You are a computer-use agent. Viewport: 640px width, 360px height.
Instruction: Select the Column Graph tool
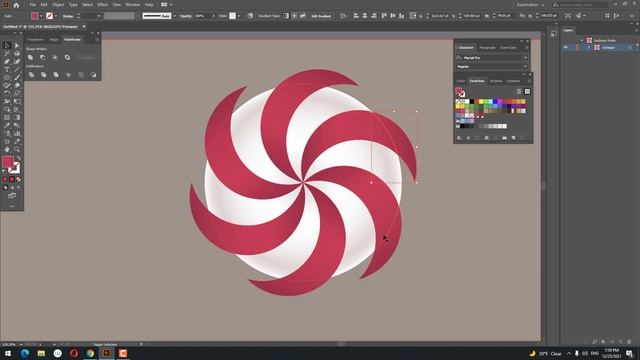(x=17, y=133)
